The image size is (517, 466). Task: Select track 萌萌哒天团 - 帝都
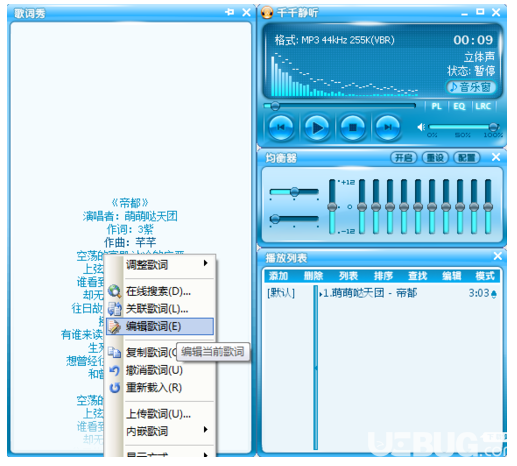point(370,293)
